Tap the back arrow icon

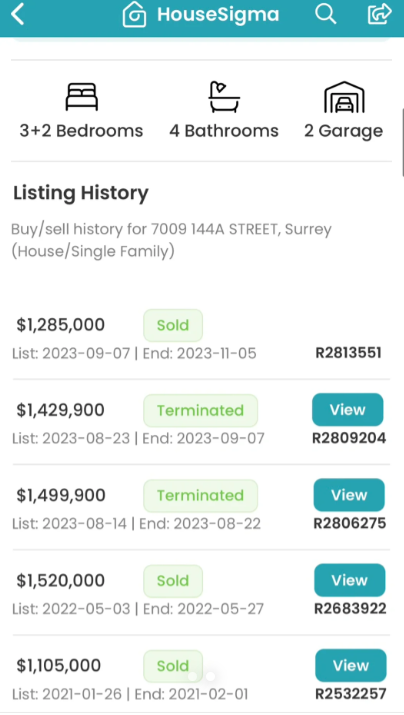pyautogui.click(x=17, y=14)
